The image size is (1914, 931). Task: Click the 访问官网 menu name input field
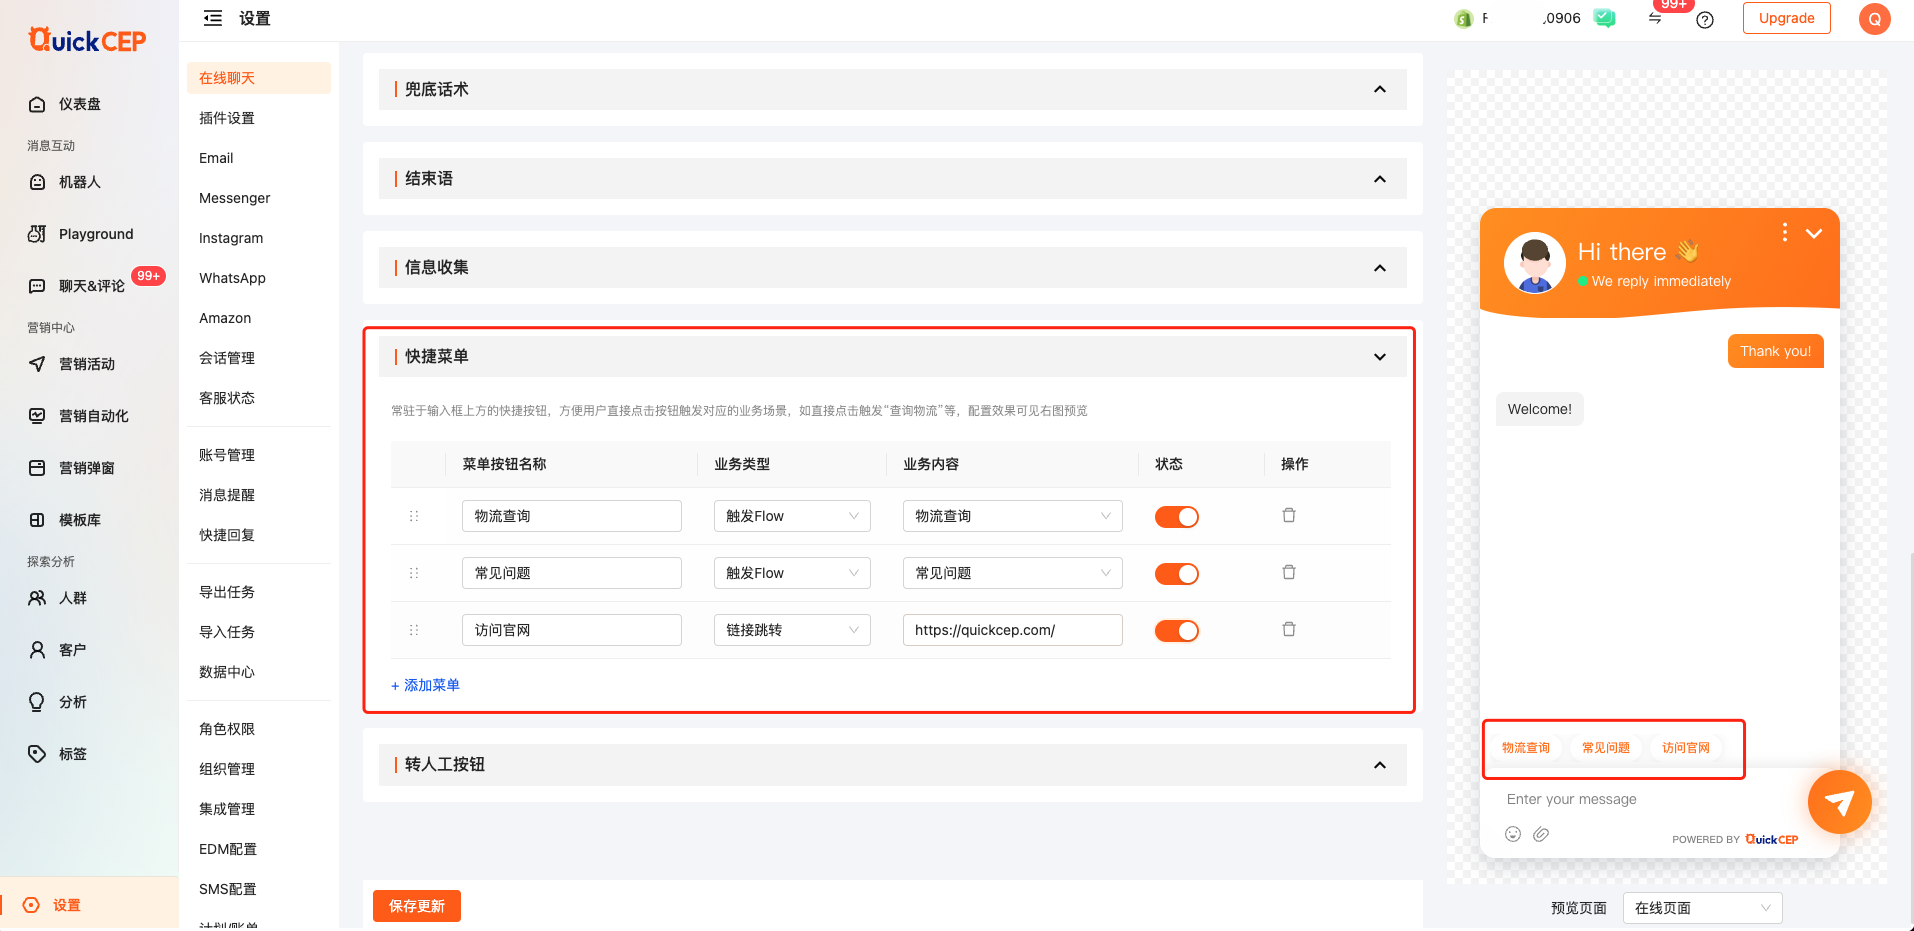click(x=572, y=630)
